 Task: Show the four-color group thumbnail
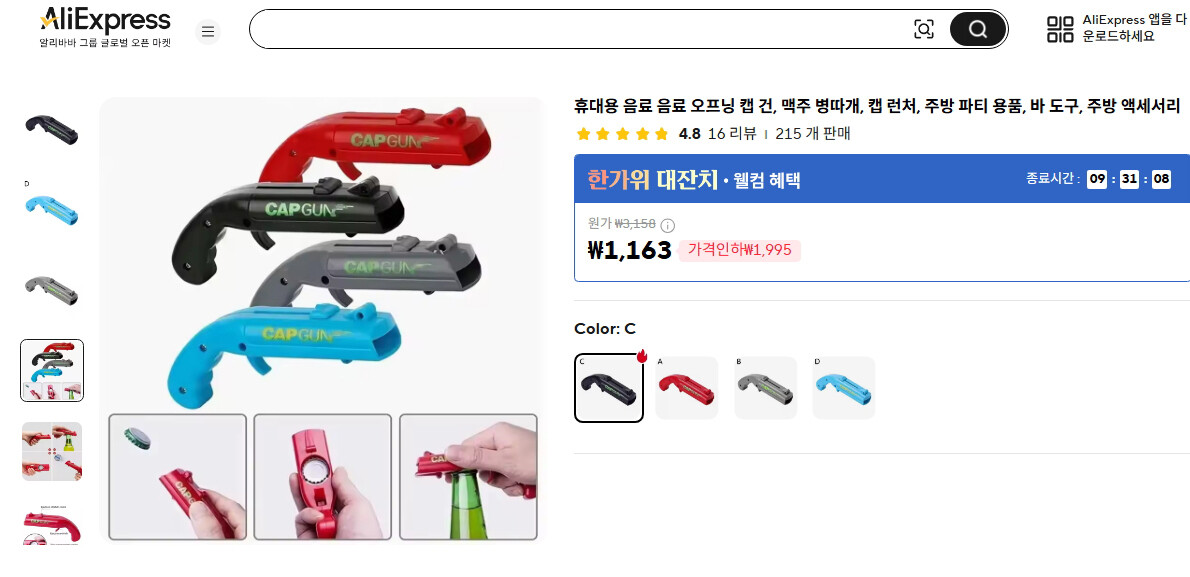(52, 370)
